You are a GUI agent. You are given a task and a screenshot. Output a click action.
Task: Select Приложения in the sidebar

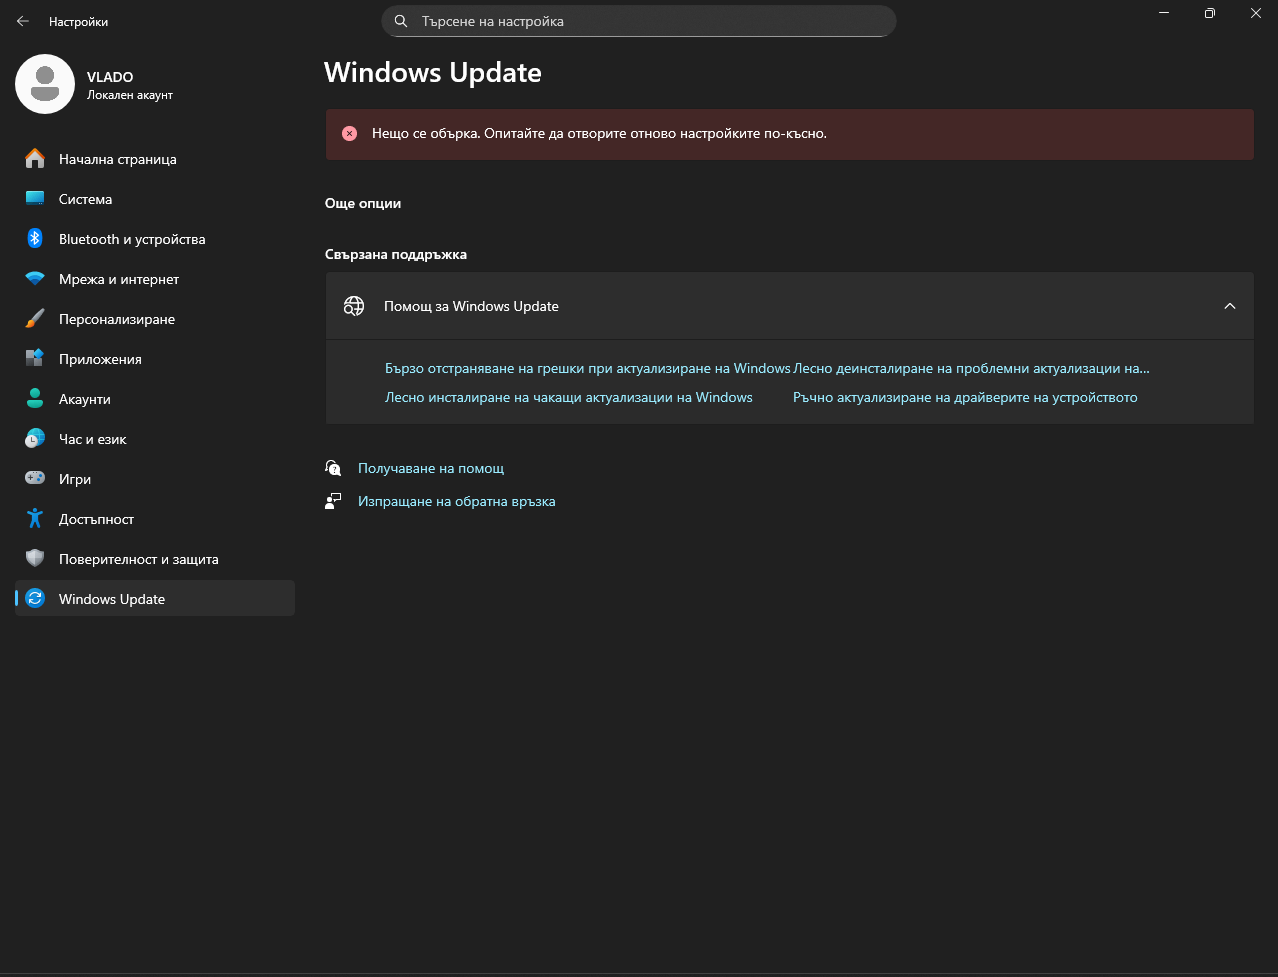pos(155,359)
